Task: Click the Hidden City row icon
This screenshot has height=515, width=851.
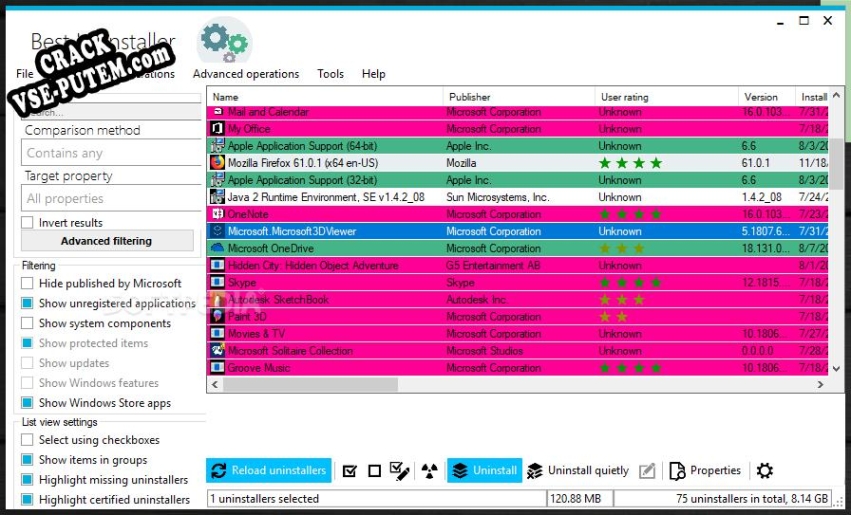Action: coord(217,265)
